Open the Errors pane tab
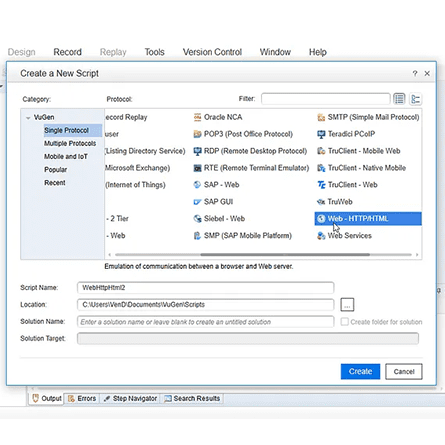The height and width of the screenshot is (445, 445). pyautogui.click(x=82, y=398)
